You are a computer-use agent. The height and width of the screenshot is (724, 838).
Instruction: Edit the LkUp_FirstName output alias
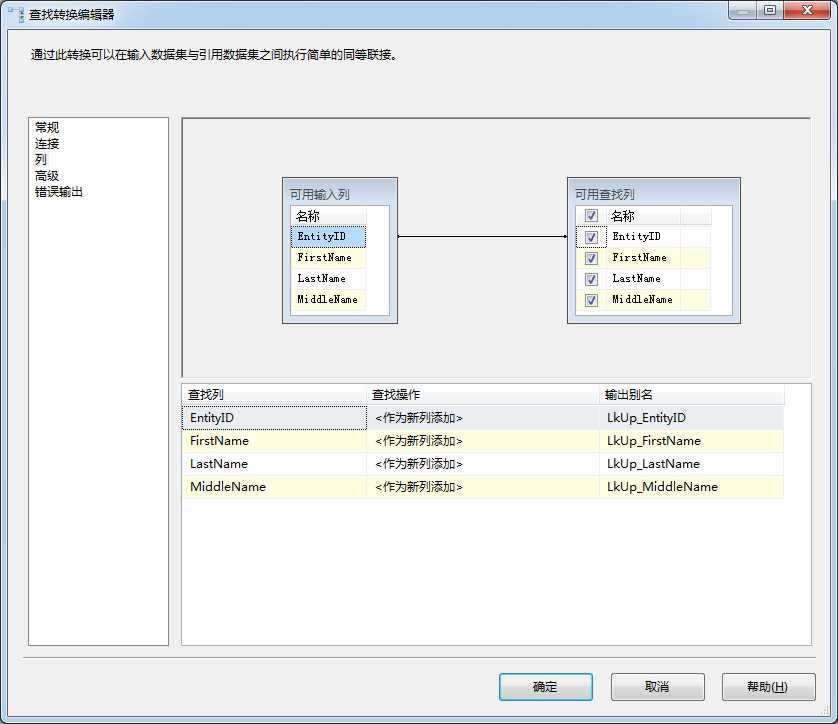point(692,441)
